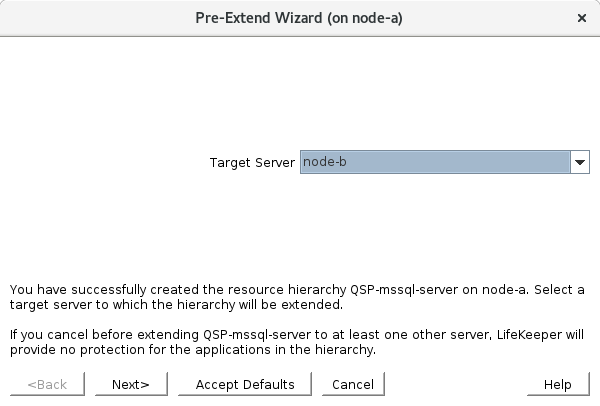Click the Next> button
Screen dimensions: 600x406
point(131,384)
